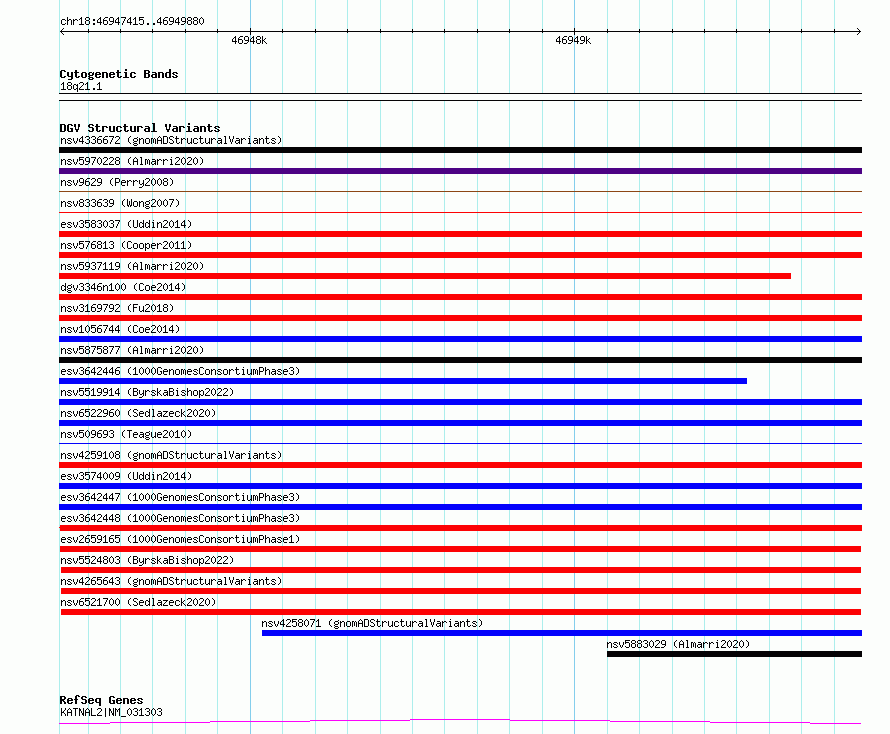Open variant nsv5937119 (Almarri2020) label
The height and width of the screenshot is (734, 890).
coord(132,266)
